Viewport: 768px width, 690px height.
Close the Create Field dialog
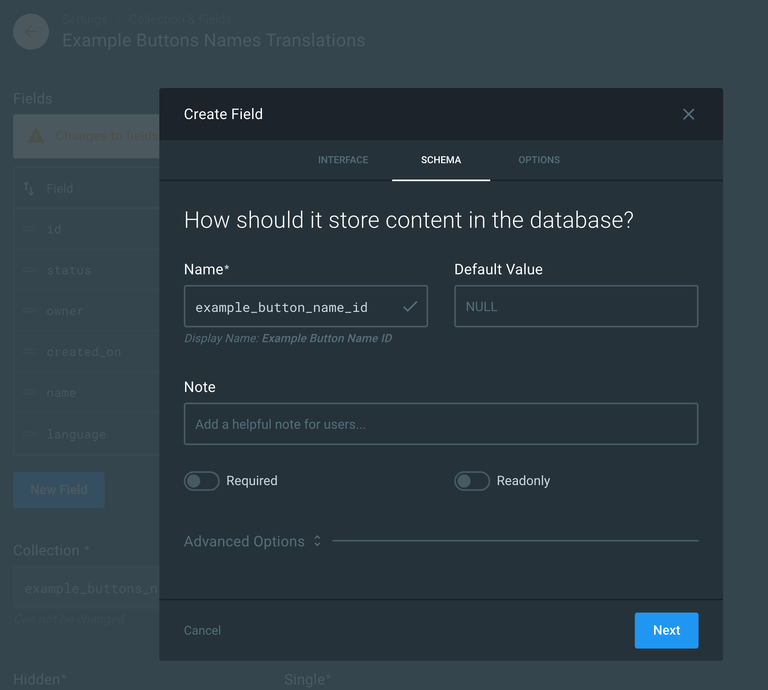[688, 114]
